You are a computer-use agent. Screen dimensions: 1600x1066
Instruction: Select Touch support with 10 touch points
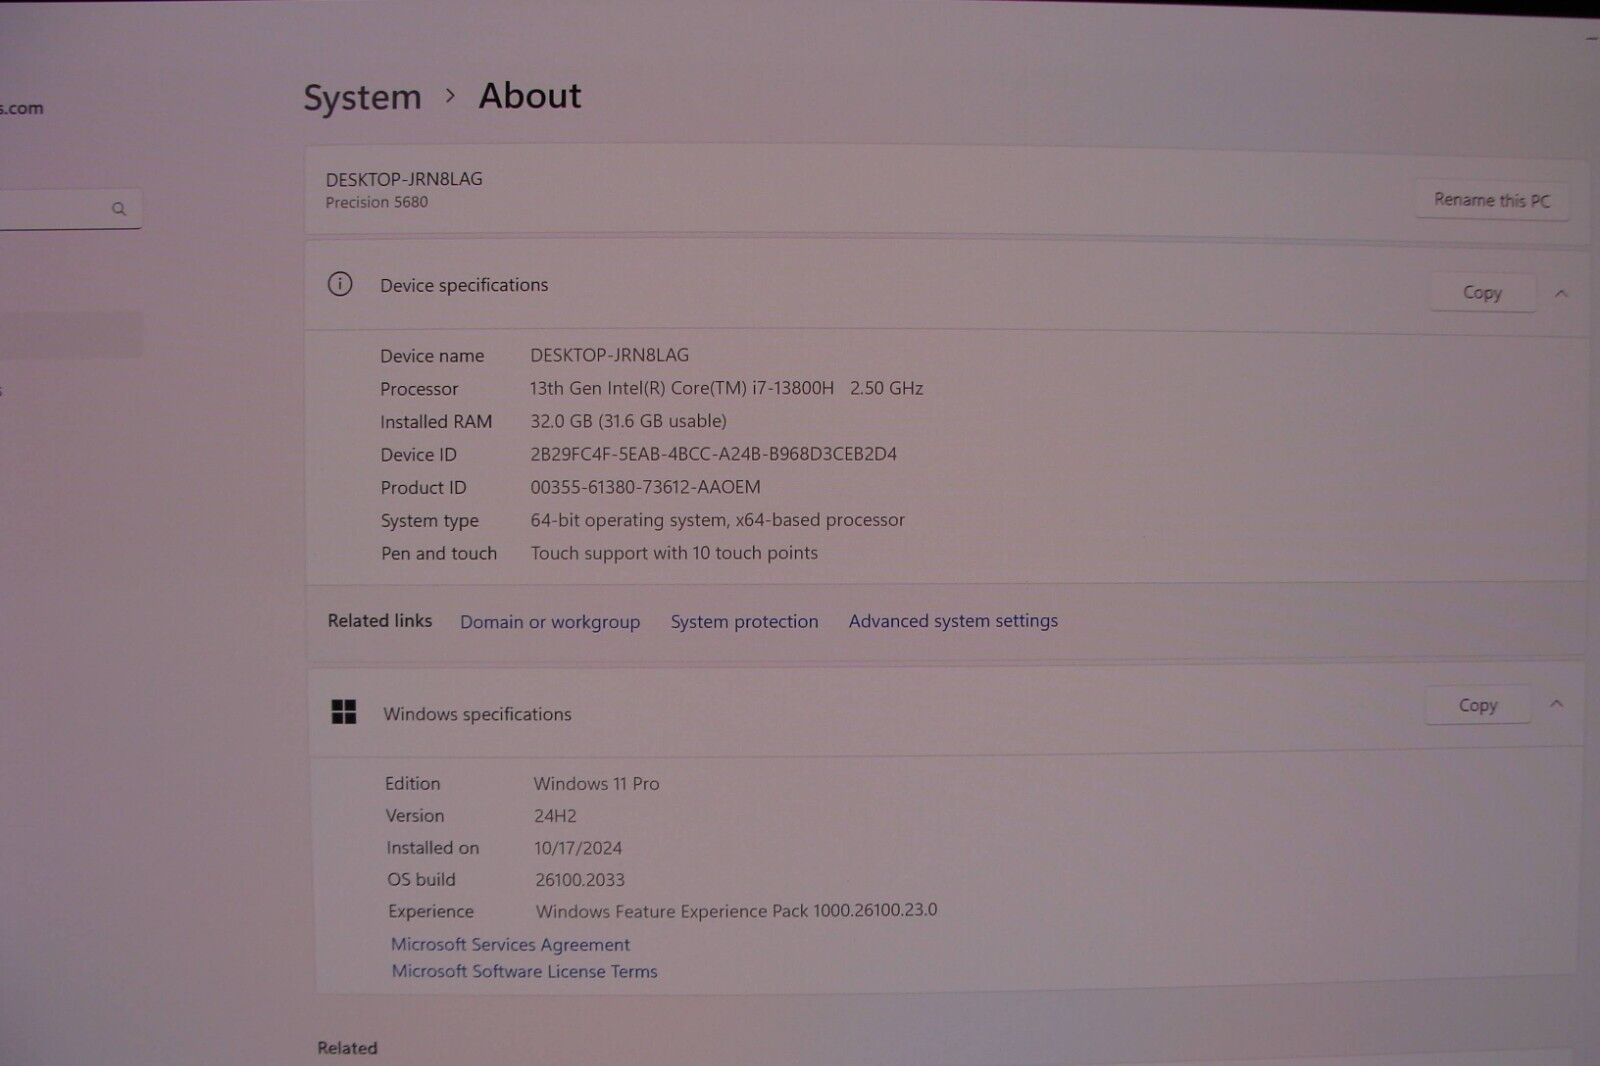point(674,553)
